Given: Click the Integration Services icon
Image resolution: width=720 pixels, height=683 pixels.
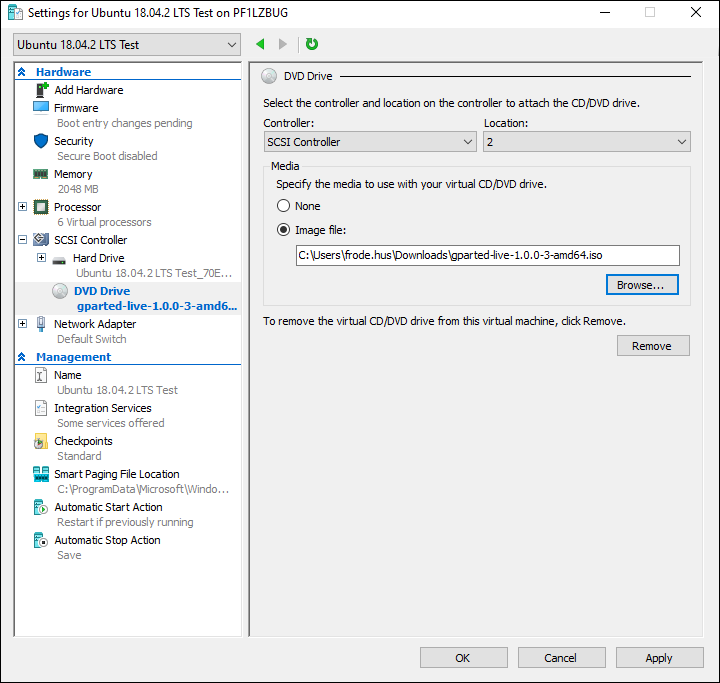Looking at the screenshot, I should tap(41, 408).
